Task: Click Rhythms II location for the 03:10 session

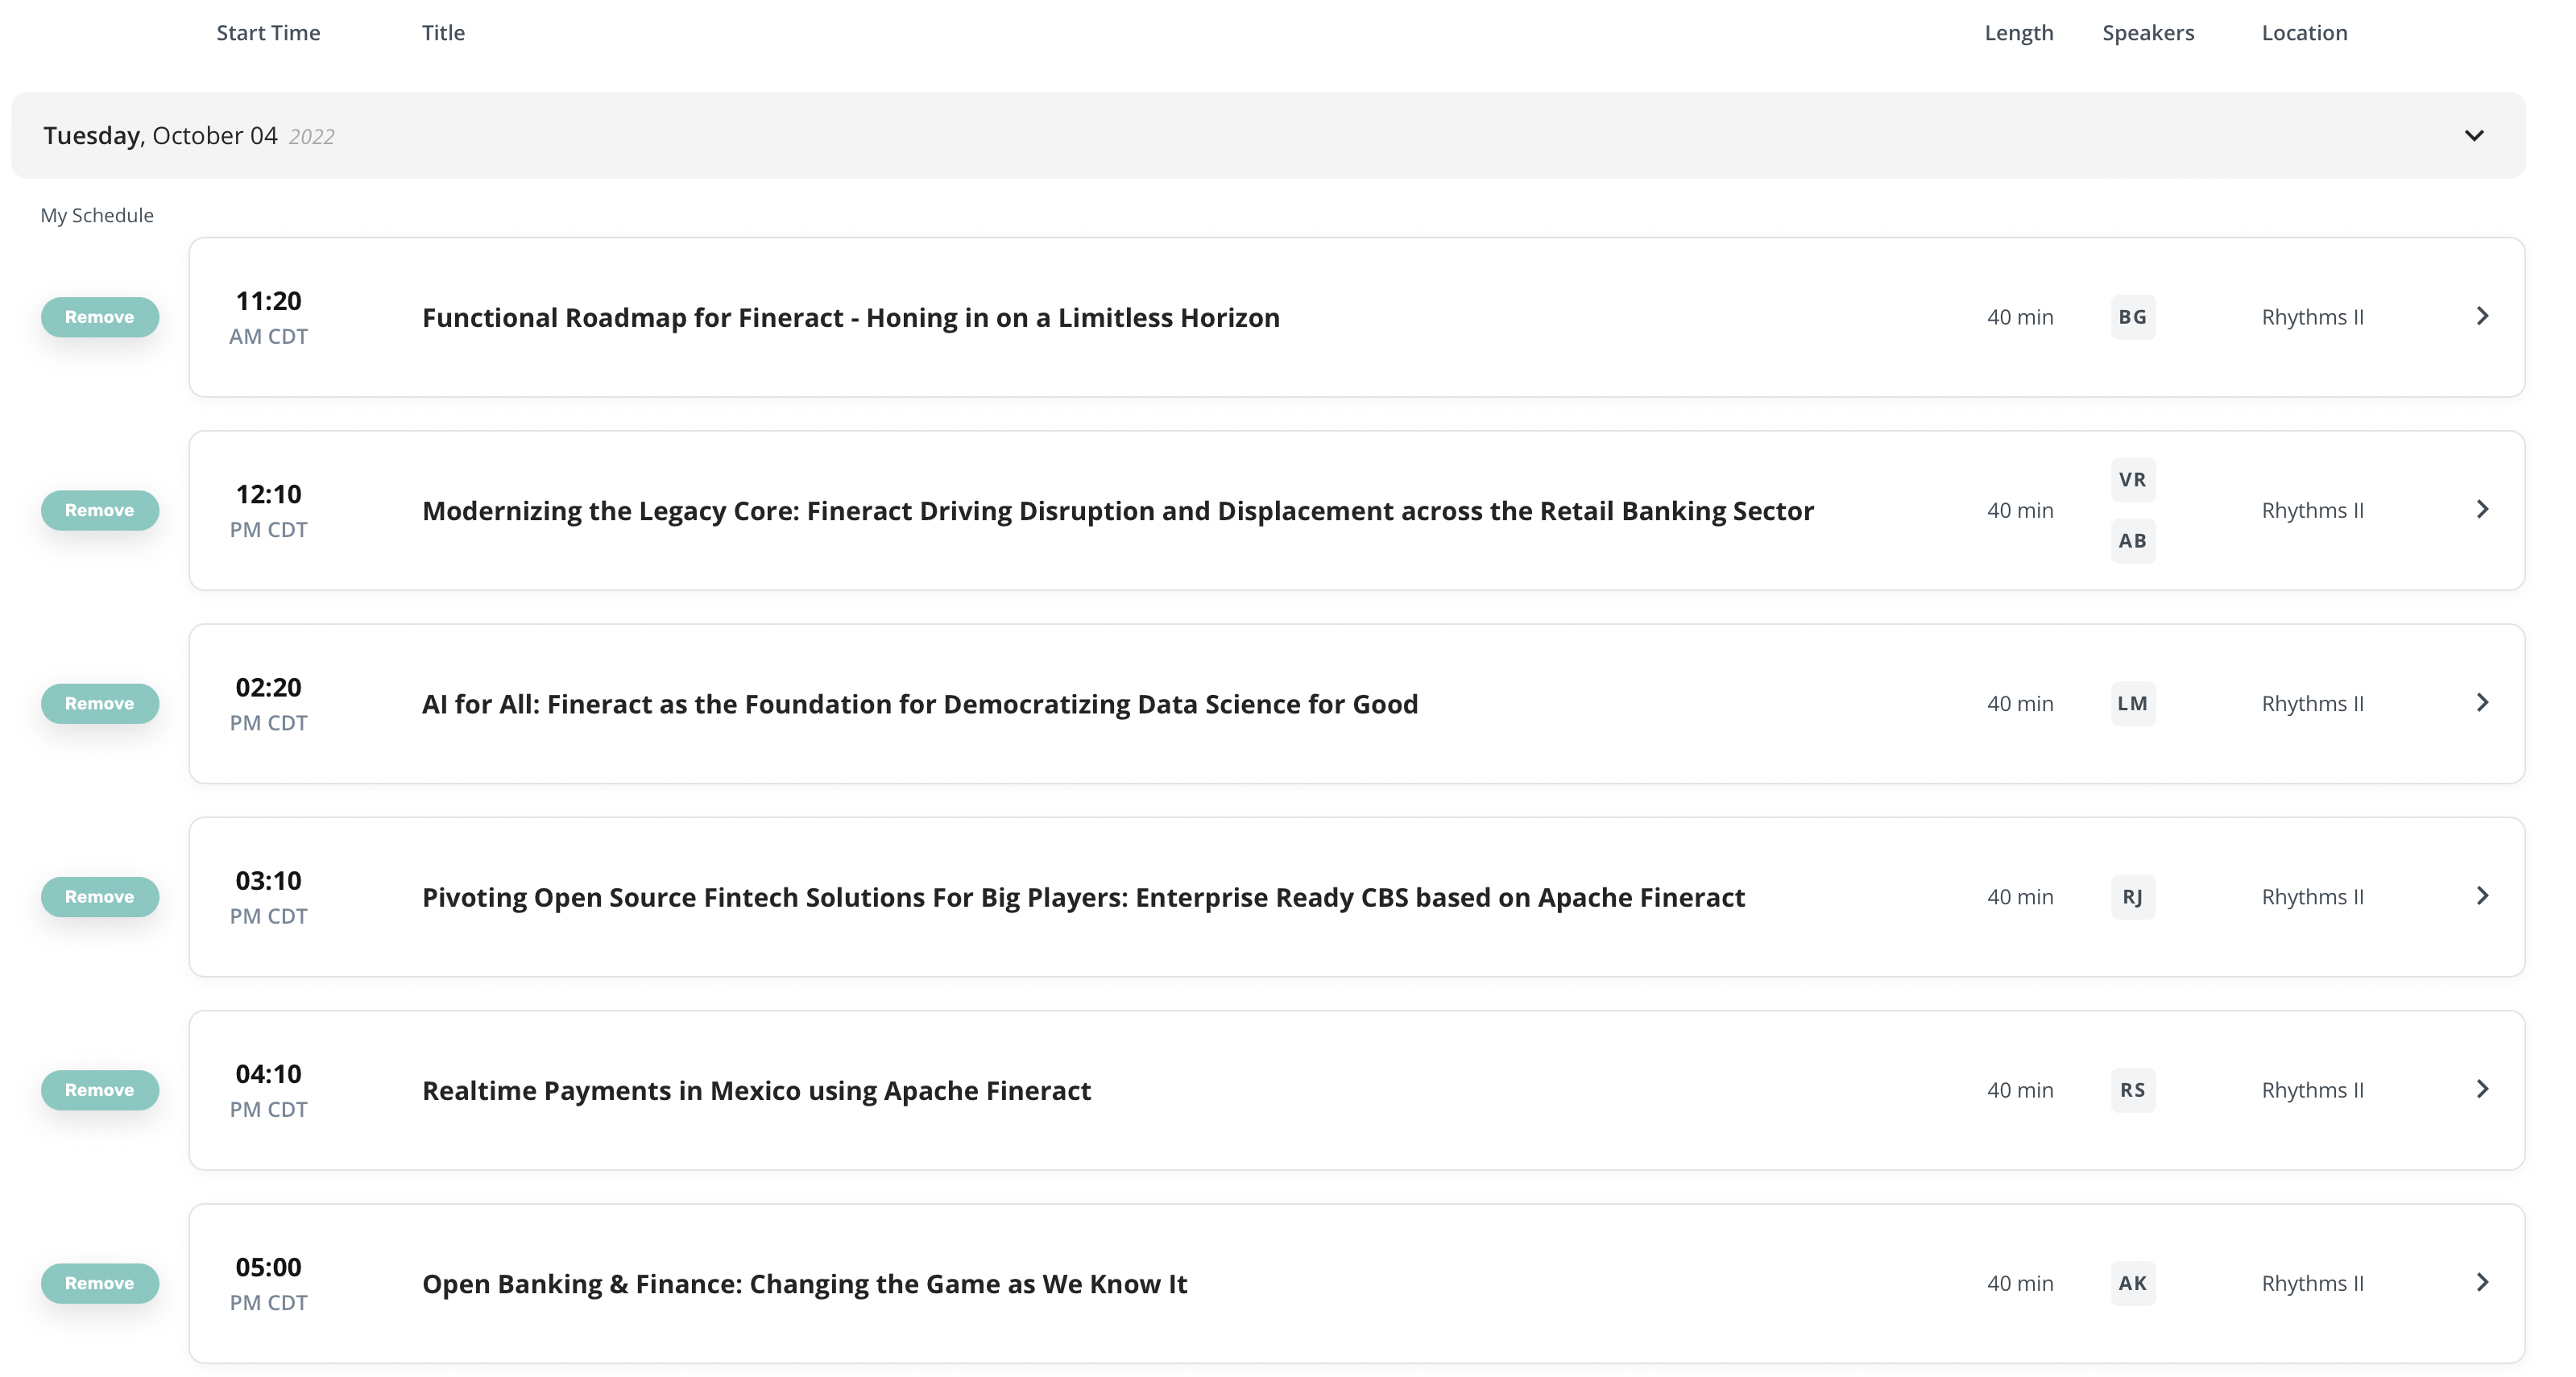Action: point(2313,897)
